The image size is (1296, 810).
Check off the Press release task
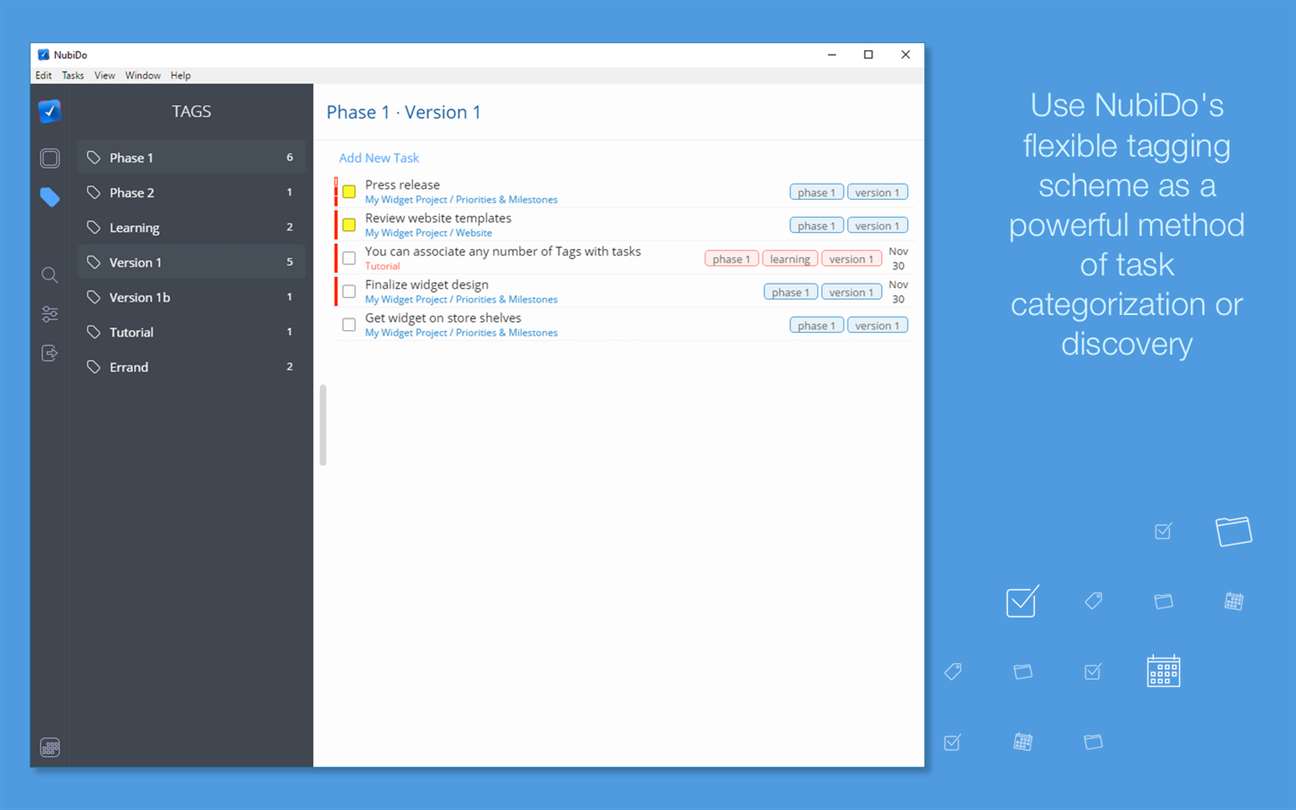click(349, 191)
